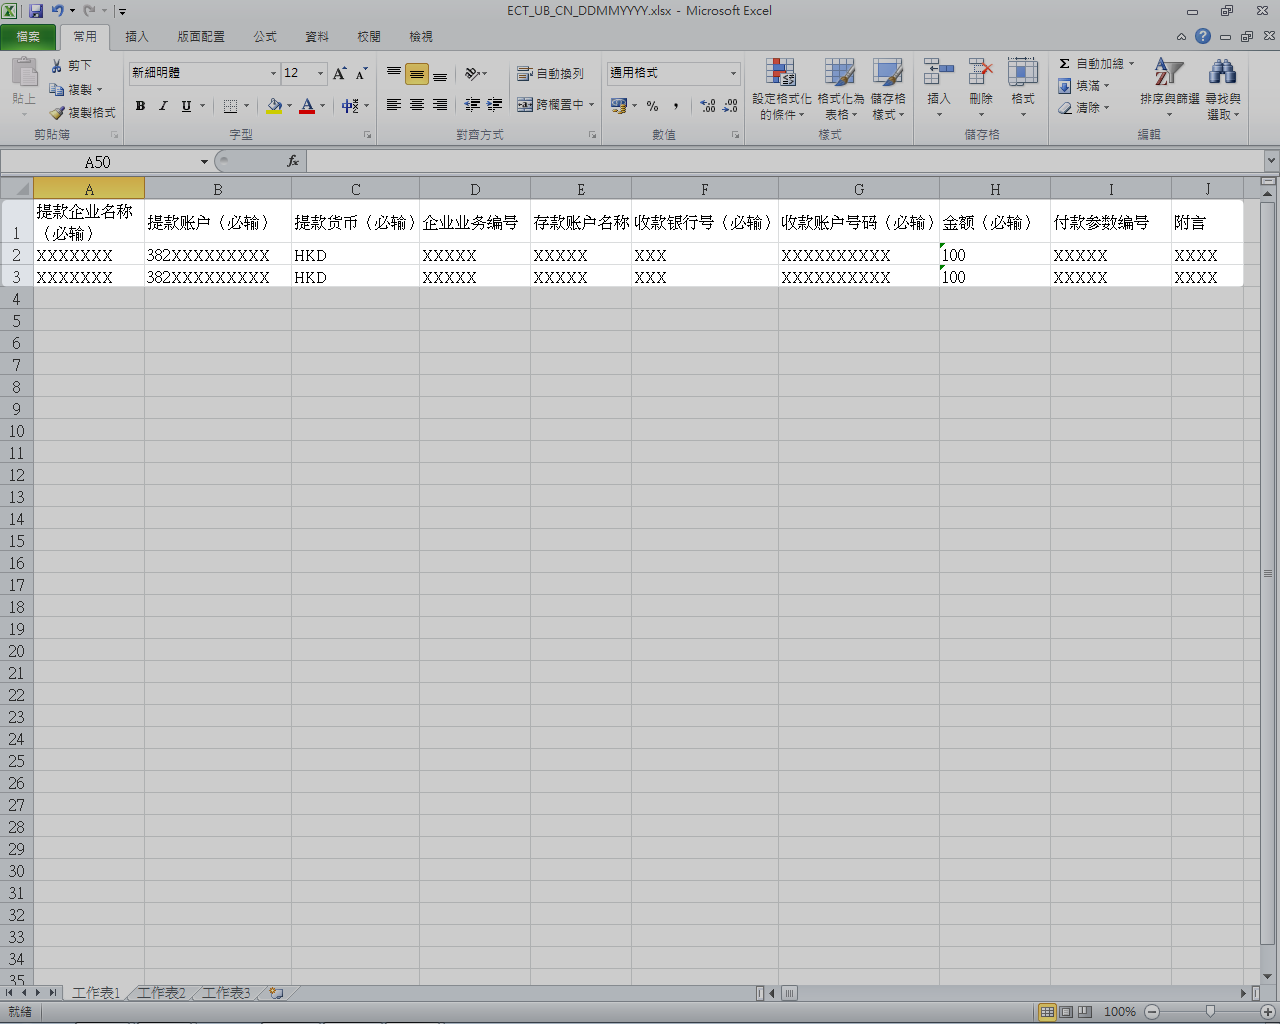The image size is (1280, 1024).
Task: Toggle Bold formatting
Action: point(140,106)
